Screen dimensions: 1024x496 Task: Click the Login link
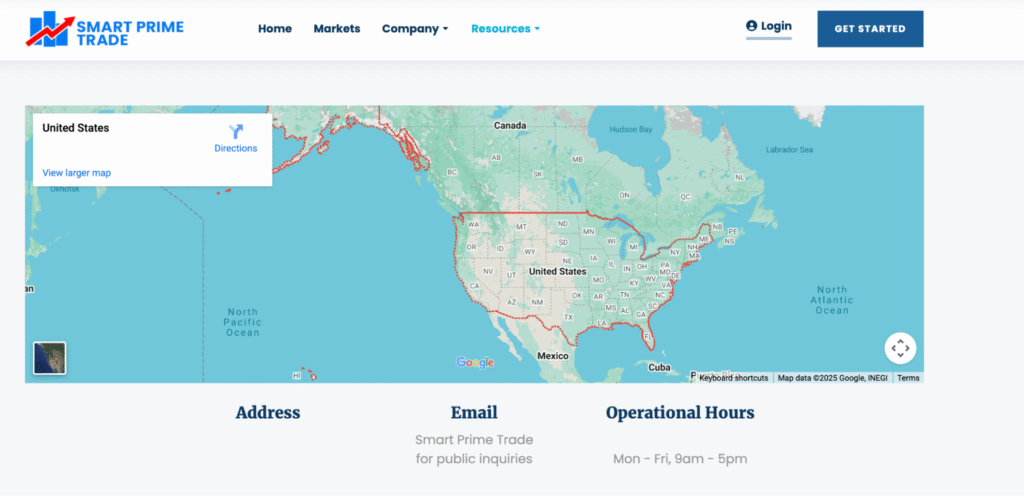(769, 27)
